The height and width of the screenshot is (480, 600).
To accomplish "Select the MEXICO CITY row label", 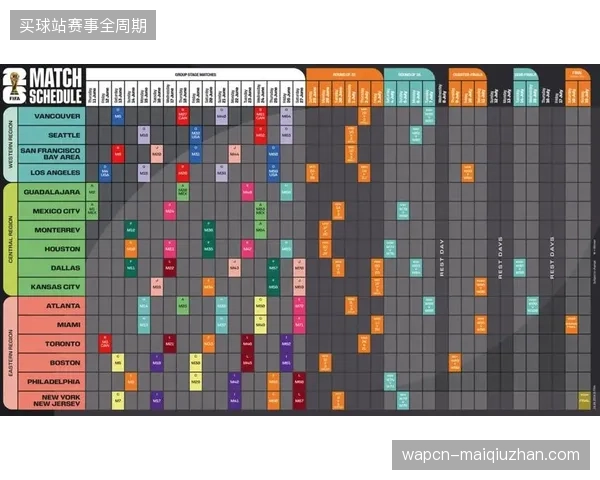I will pyautogui.click(x=52, y=211).
